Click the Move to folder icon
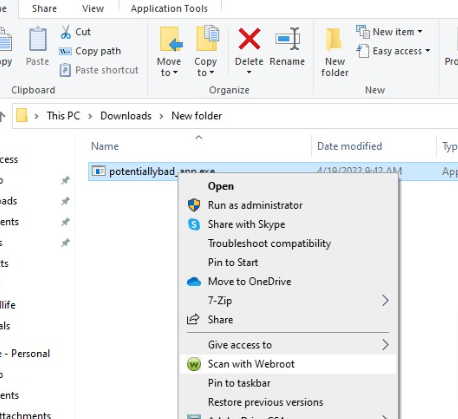This screenshot has height=419, width=458. point(171,39)
